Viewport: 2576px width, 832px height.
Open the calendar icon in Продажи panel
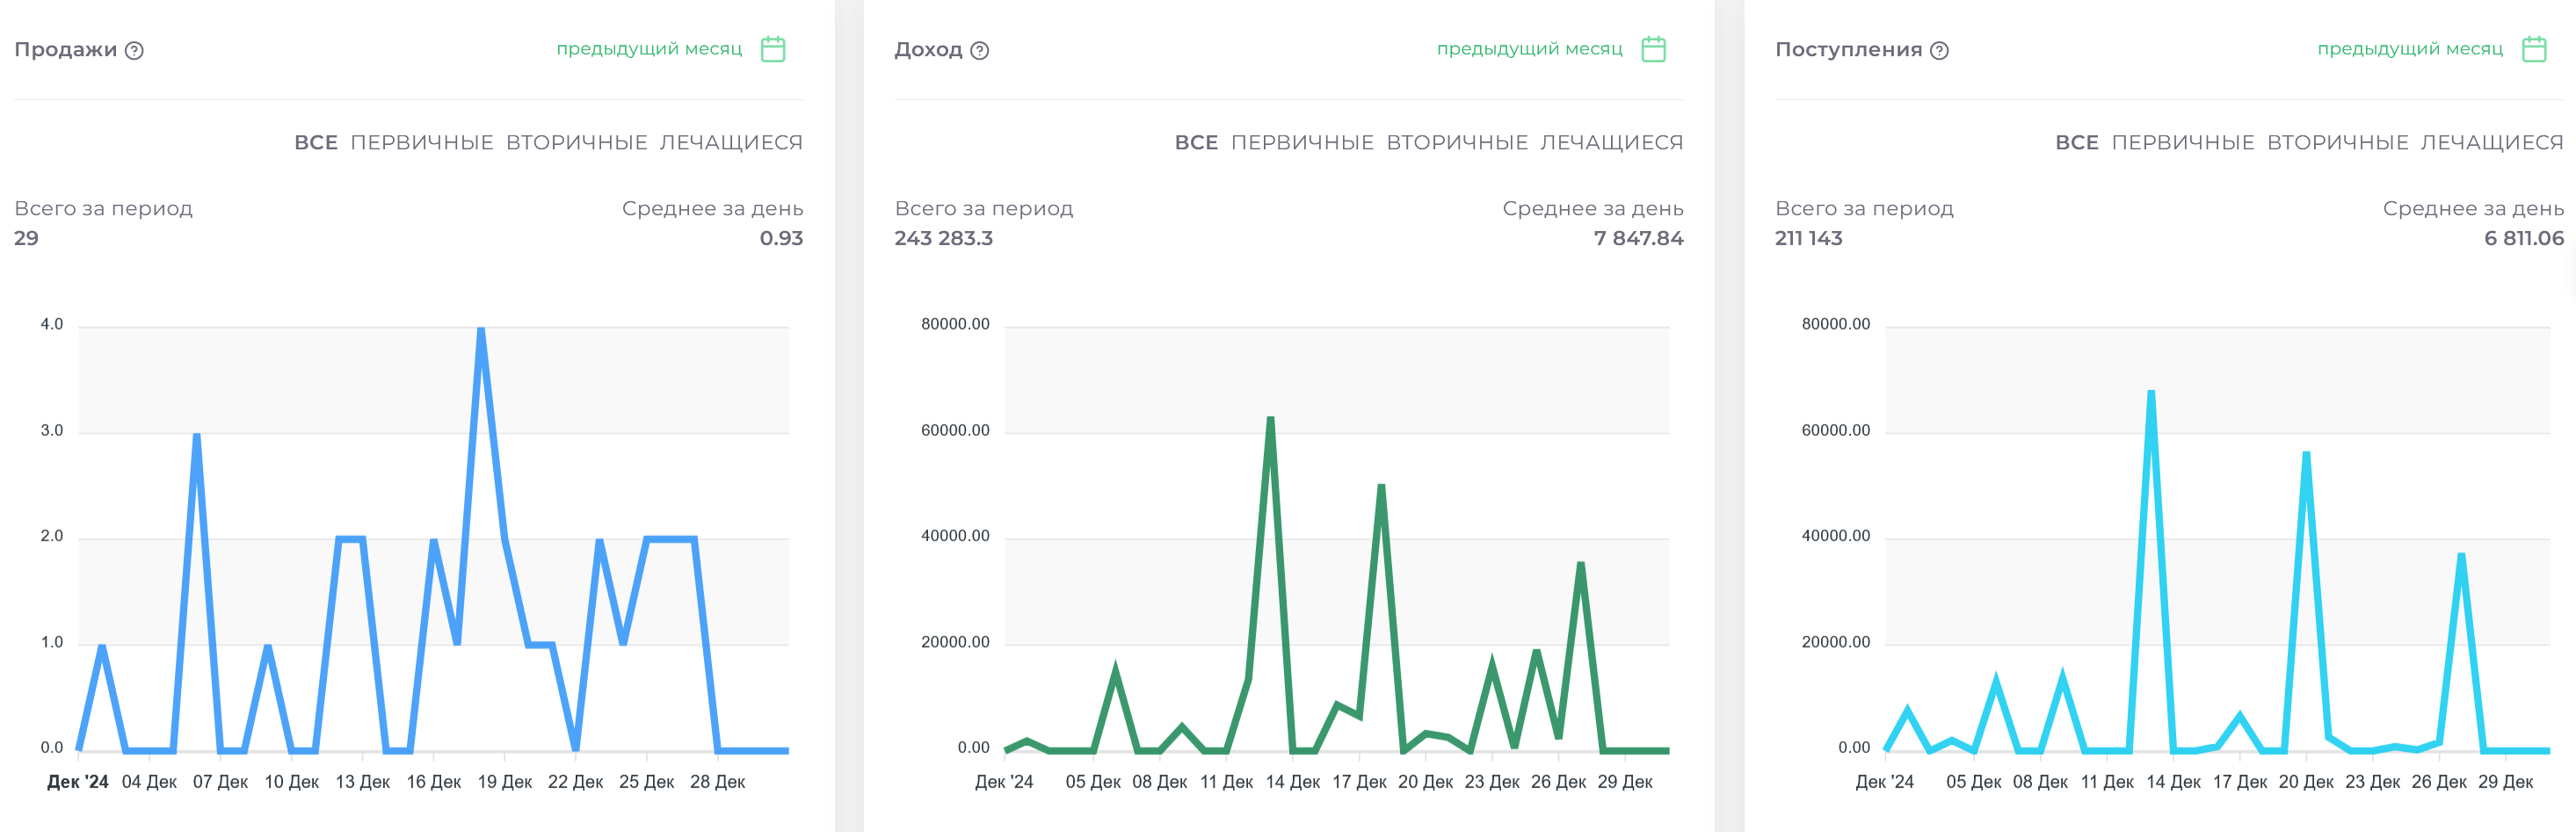[x=773, y=49]
